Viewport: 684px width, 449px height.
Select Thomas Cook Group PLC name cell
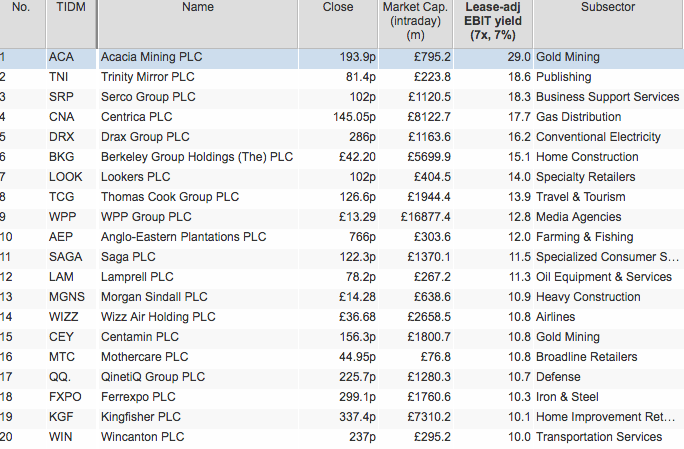click(170, 197)
